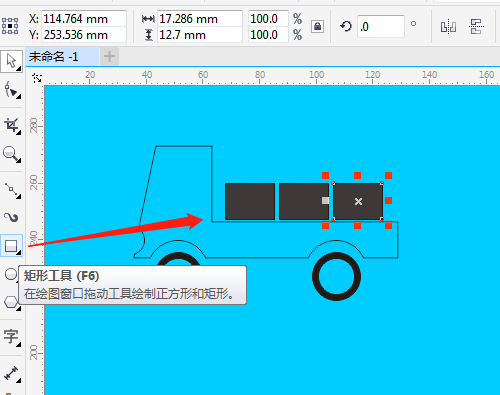Click the top-center red selection handle
This screenshot has height=395, width=500.
click(357, 175)
